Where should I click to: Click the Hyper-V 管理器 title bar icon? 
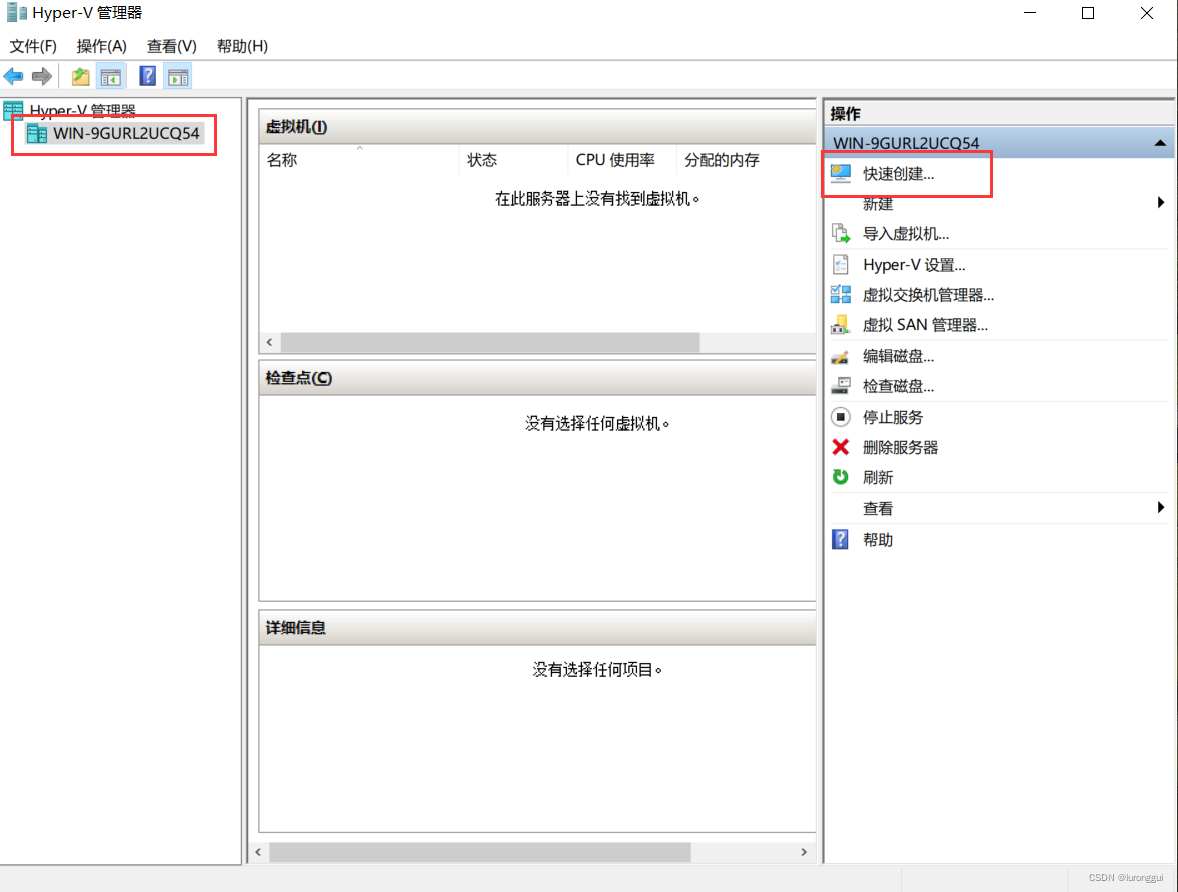(x=17, y=13)
